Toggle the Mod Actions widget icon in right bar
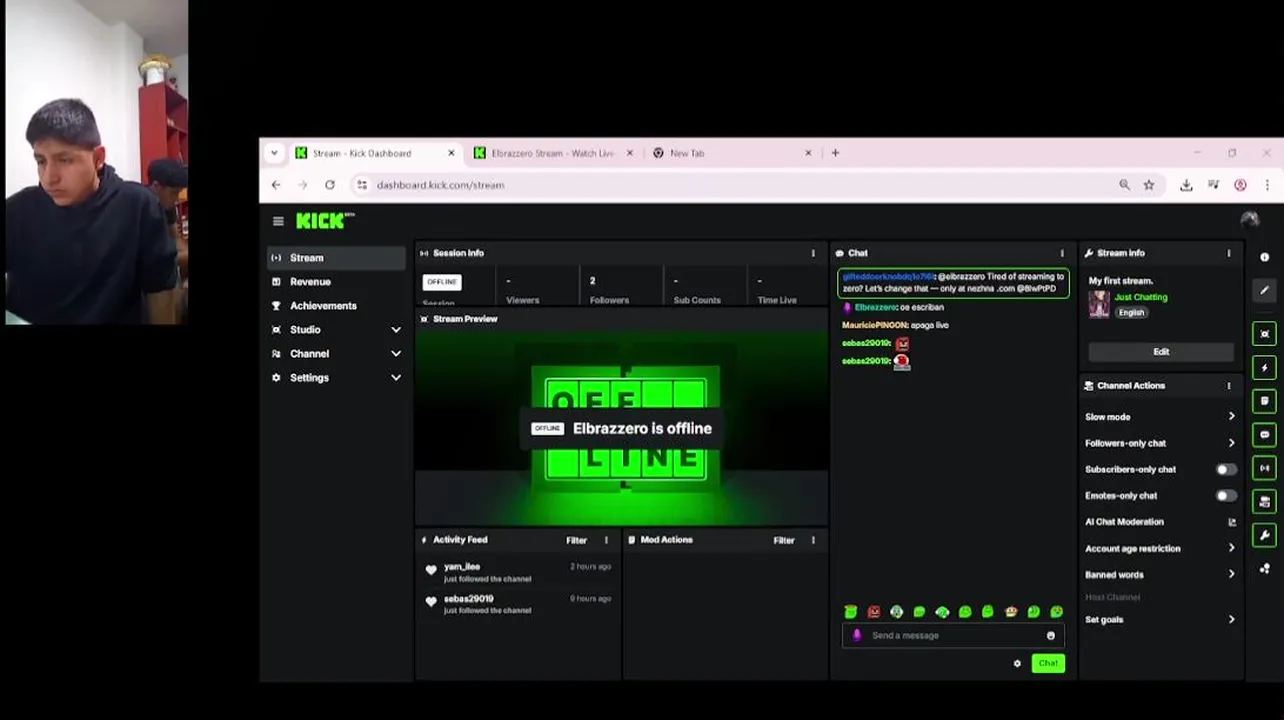The height and width of the screenshot is (720, 1284). pyautogui.click(x=1264, y=401)
